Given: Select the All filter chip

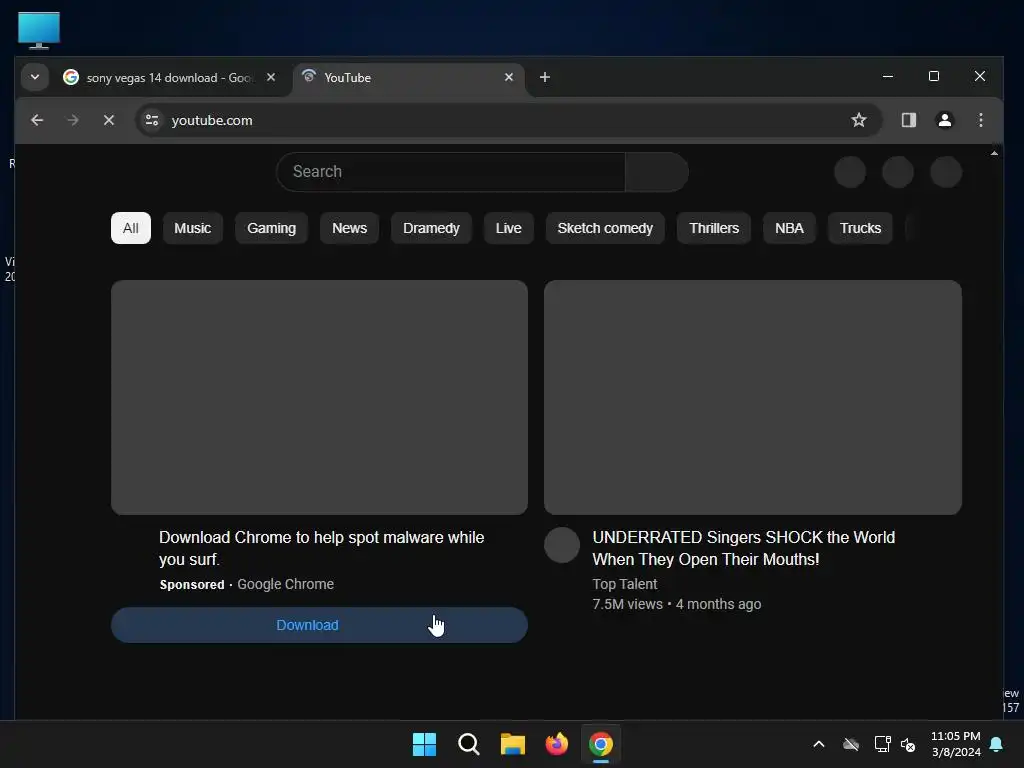Looking at the screenshot, I should 131,228.
